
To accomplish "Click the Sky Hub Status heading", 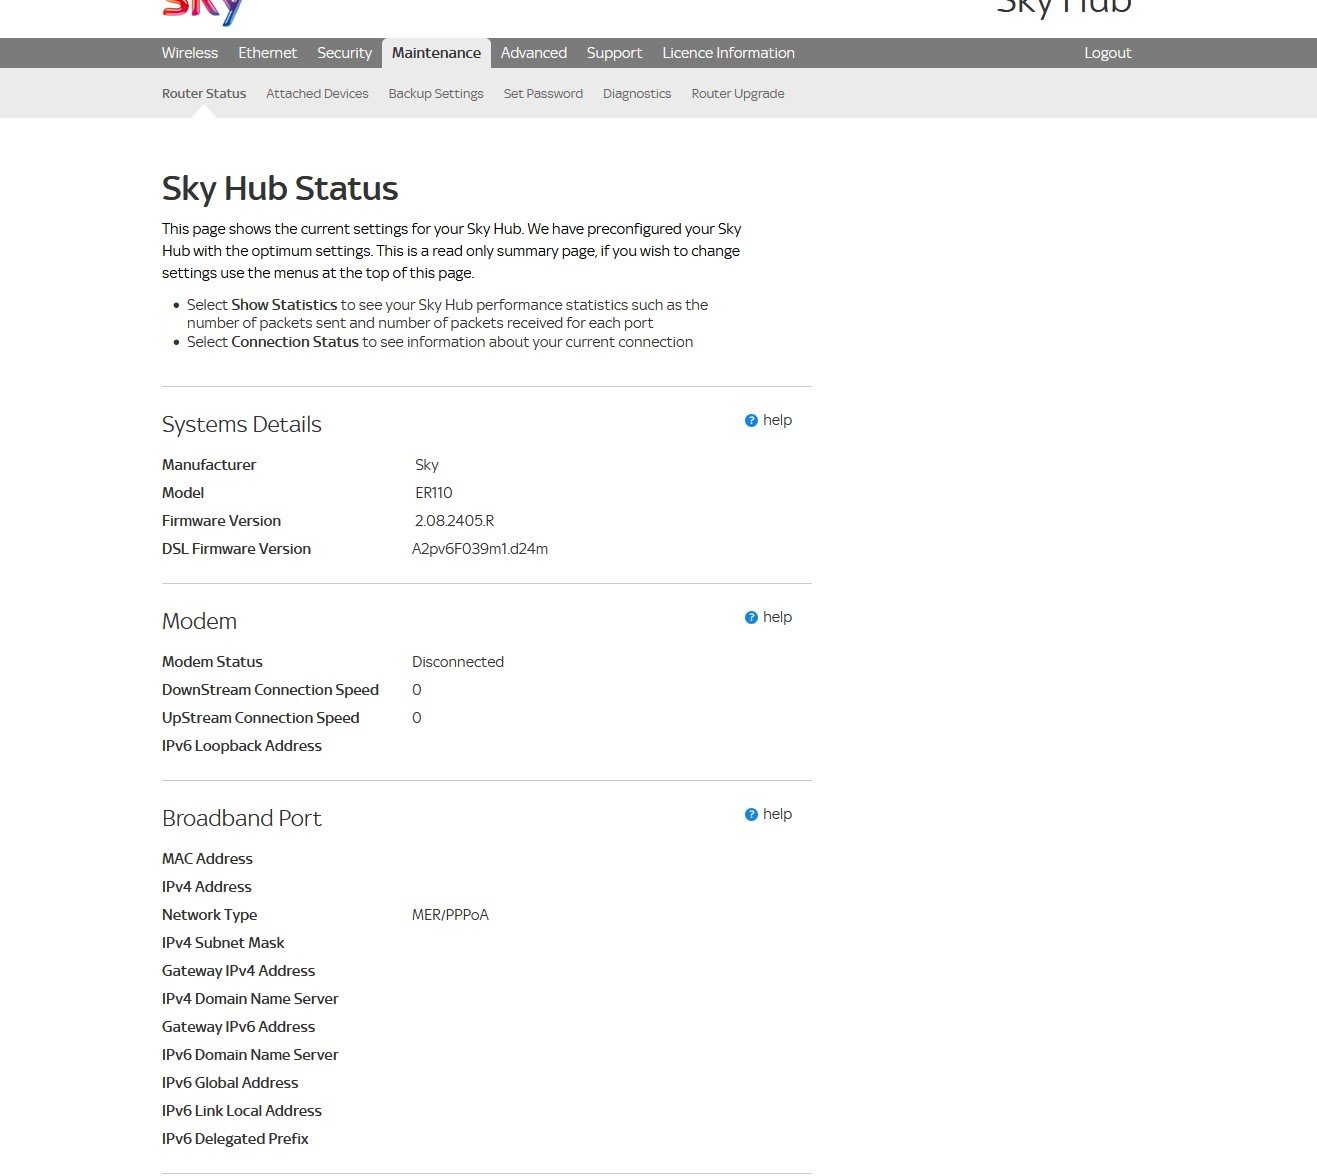I will coord(280,188).
